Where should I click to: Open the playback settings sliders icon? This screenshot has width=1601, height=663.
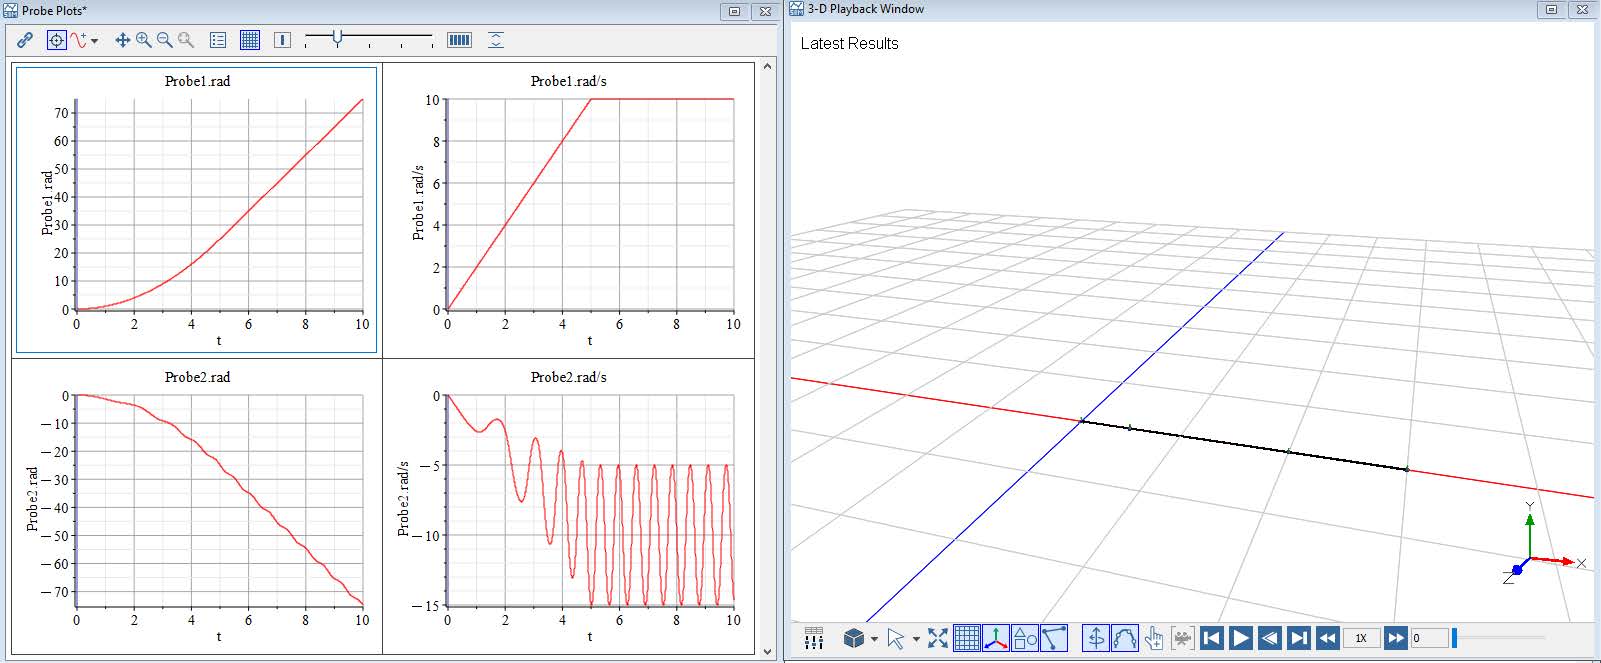[813, 638]
